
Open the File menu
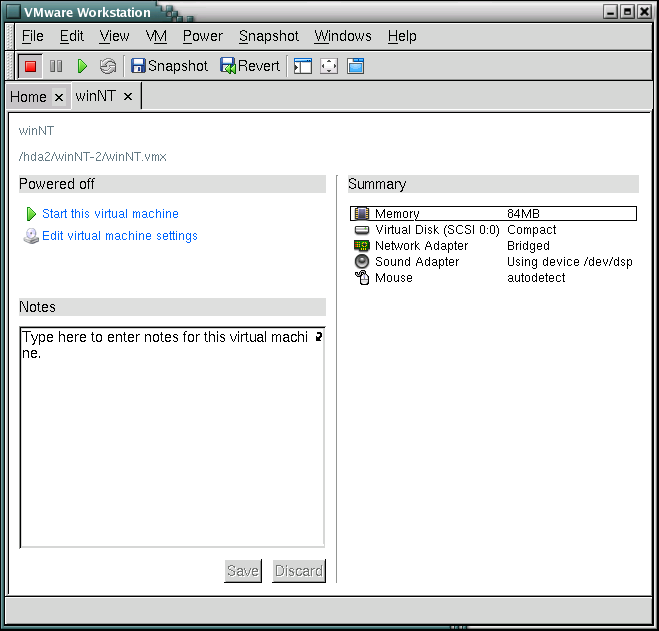32,36
